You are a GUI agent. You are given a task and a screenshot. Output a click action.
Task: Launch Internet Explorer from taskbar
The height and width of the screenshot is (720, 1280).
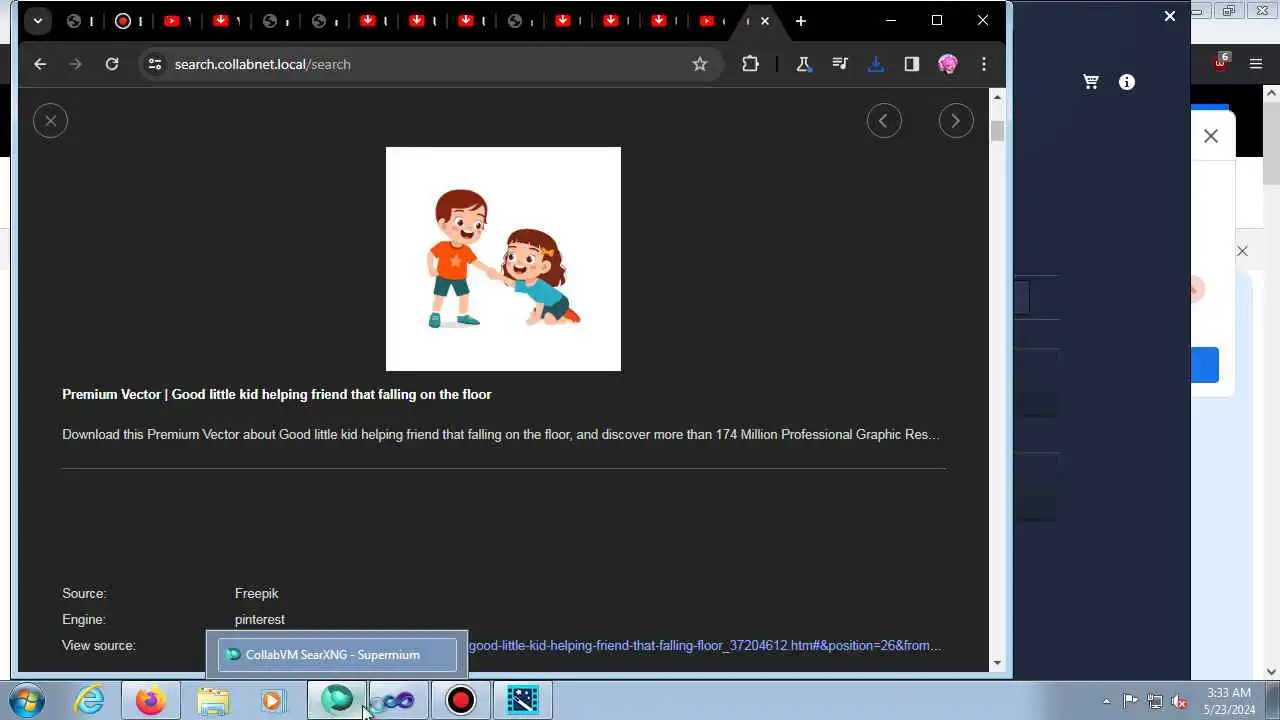click(90, 700)
